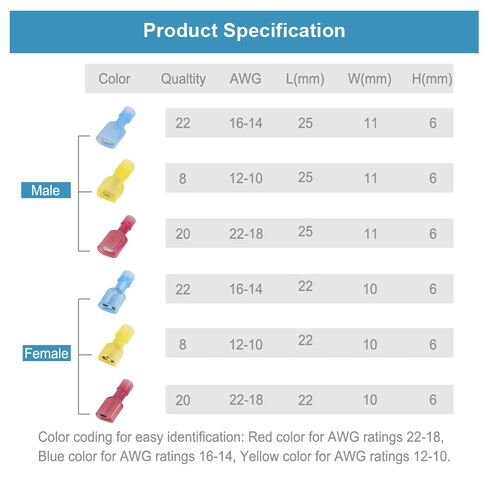The height and width of the screenshot is (488, 488).
Task: Click the red male connector image
Action: coord(116,236)
